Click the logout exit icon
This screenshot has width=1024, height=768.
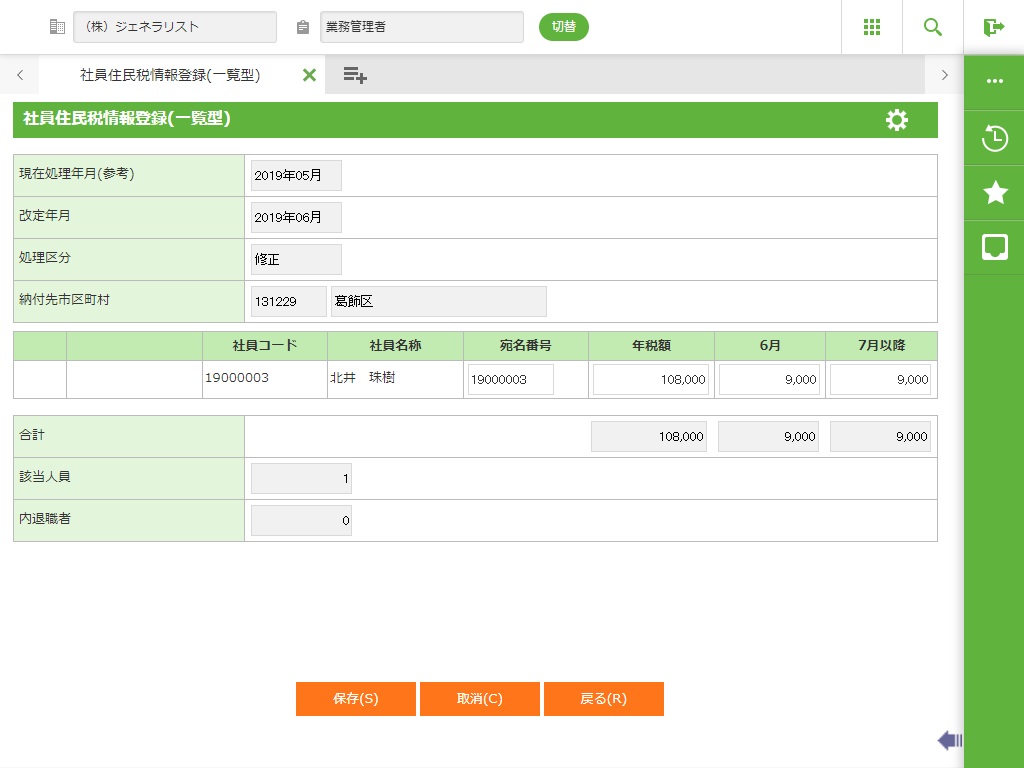(x=993, y=27)
